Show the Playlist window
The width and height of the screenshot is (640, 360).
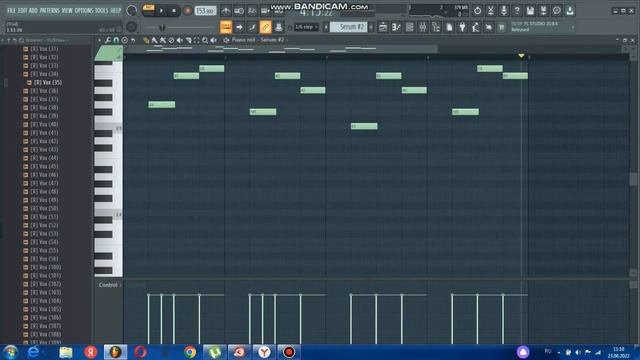coord(383,27)
